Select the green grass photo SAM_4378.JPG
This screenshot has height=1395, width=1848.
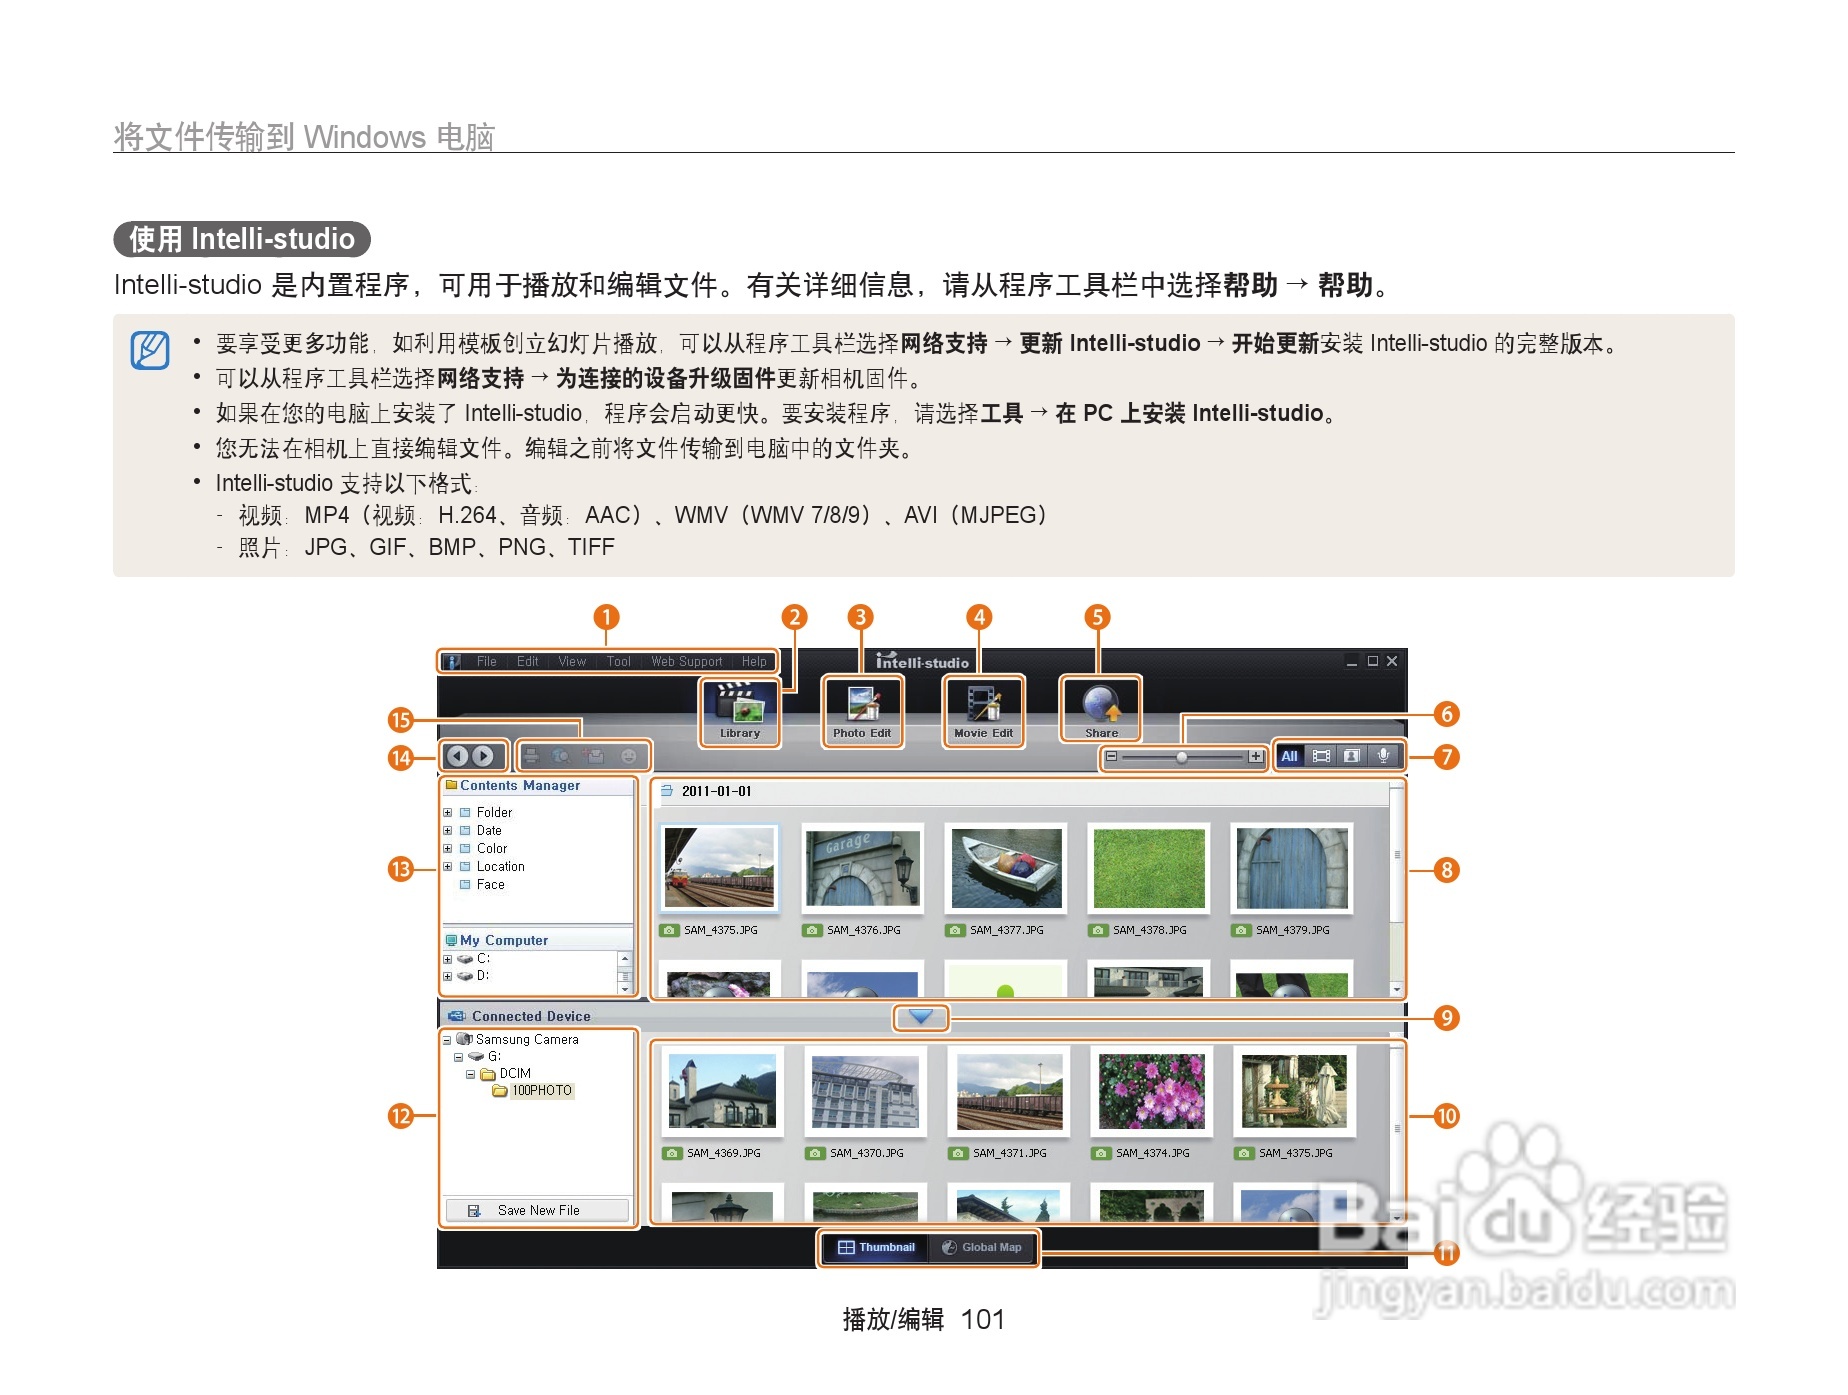click(x=1149, y=867)
